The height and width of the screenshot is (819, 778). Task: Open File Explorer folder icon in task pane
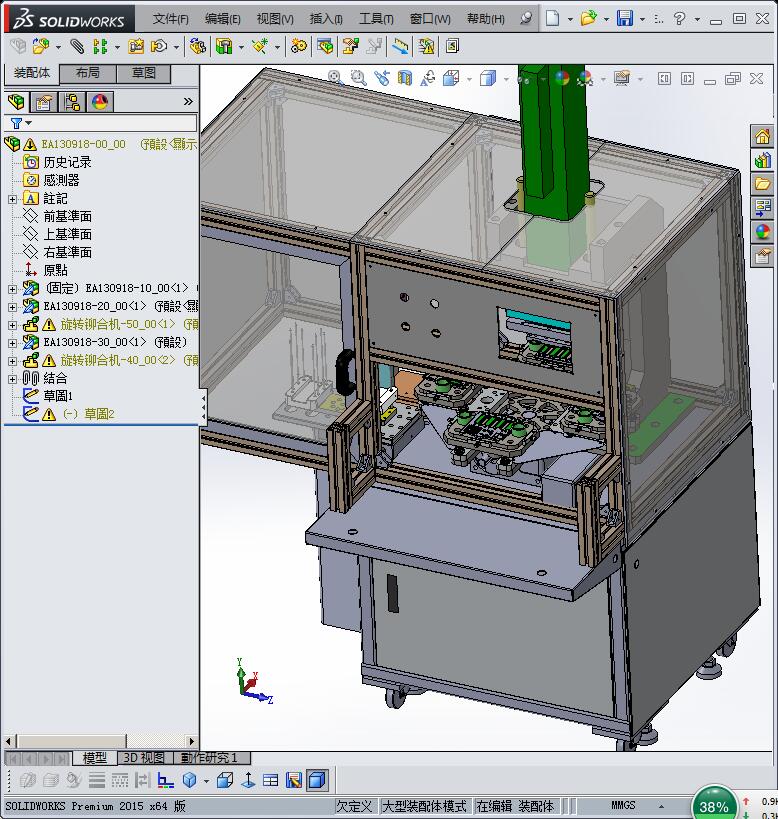(762, 184)
